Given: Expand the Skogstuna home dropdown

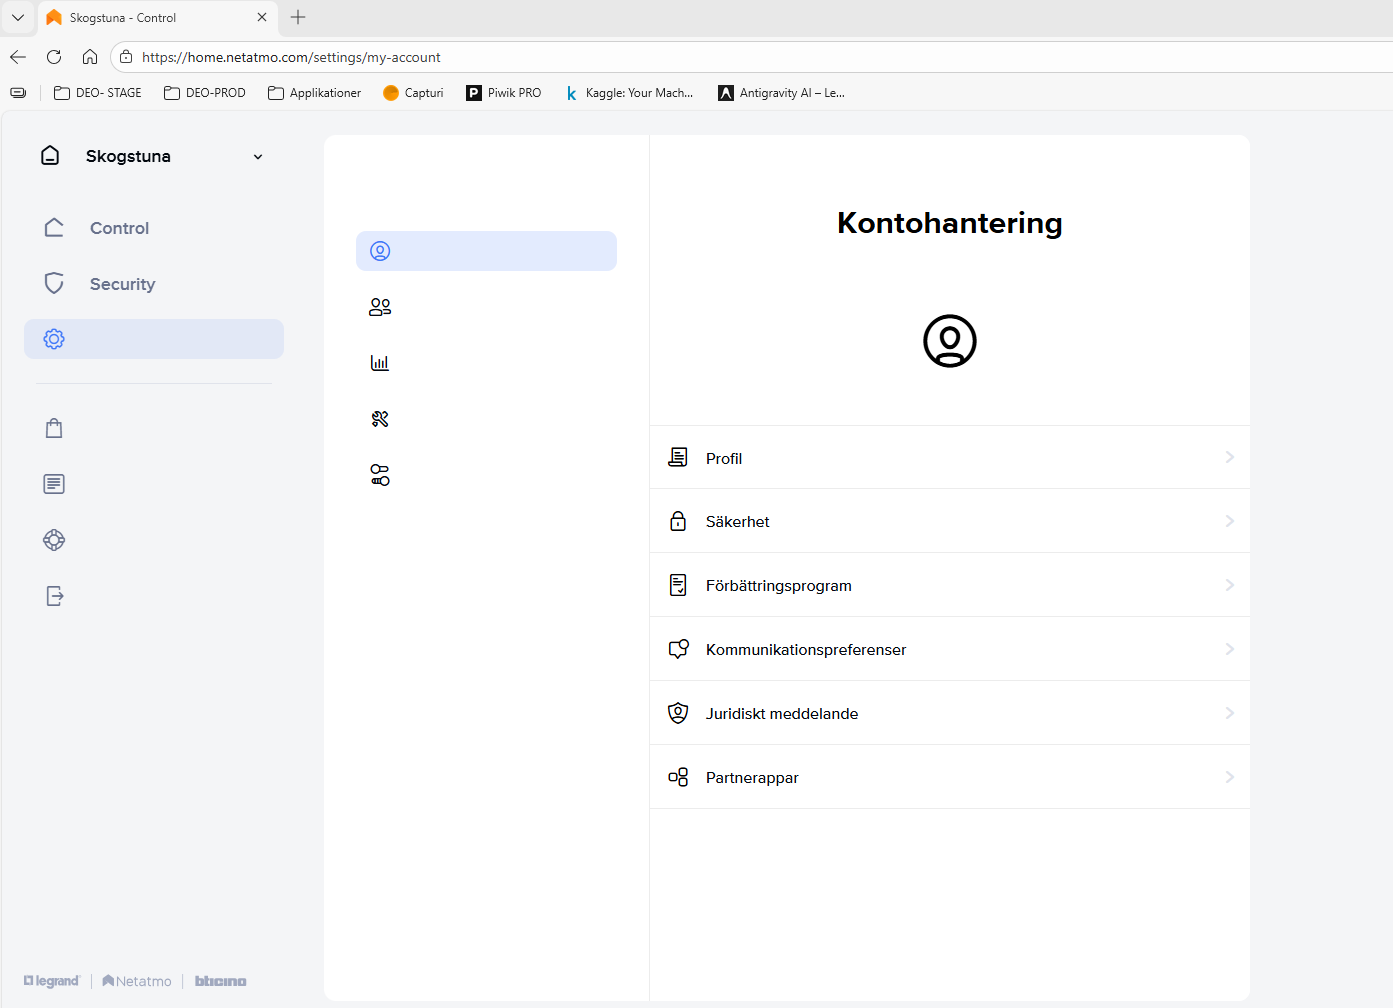Looking at the screenshot, I should point(257,157).
